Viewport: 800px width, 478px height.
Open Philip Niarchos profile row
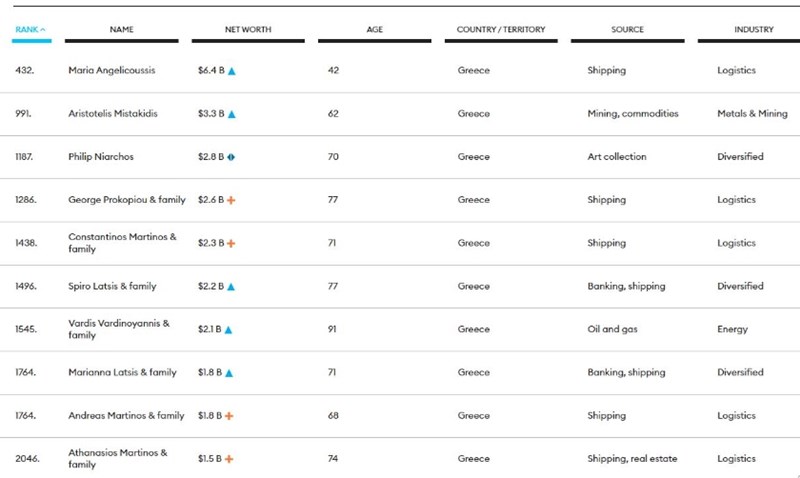pos(100,157)
